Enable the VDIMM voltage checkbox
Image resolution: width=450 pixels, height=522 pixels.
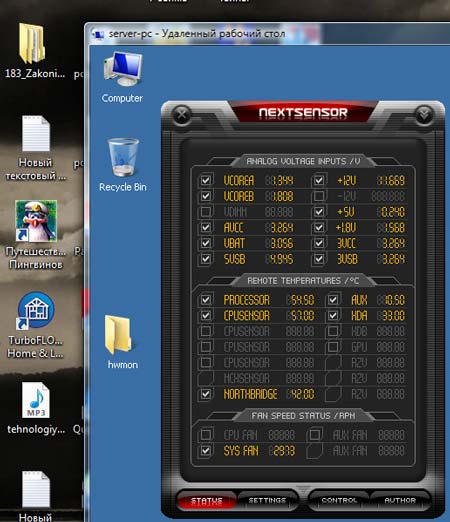tap(206, 212)
